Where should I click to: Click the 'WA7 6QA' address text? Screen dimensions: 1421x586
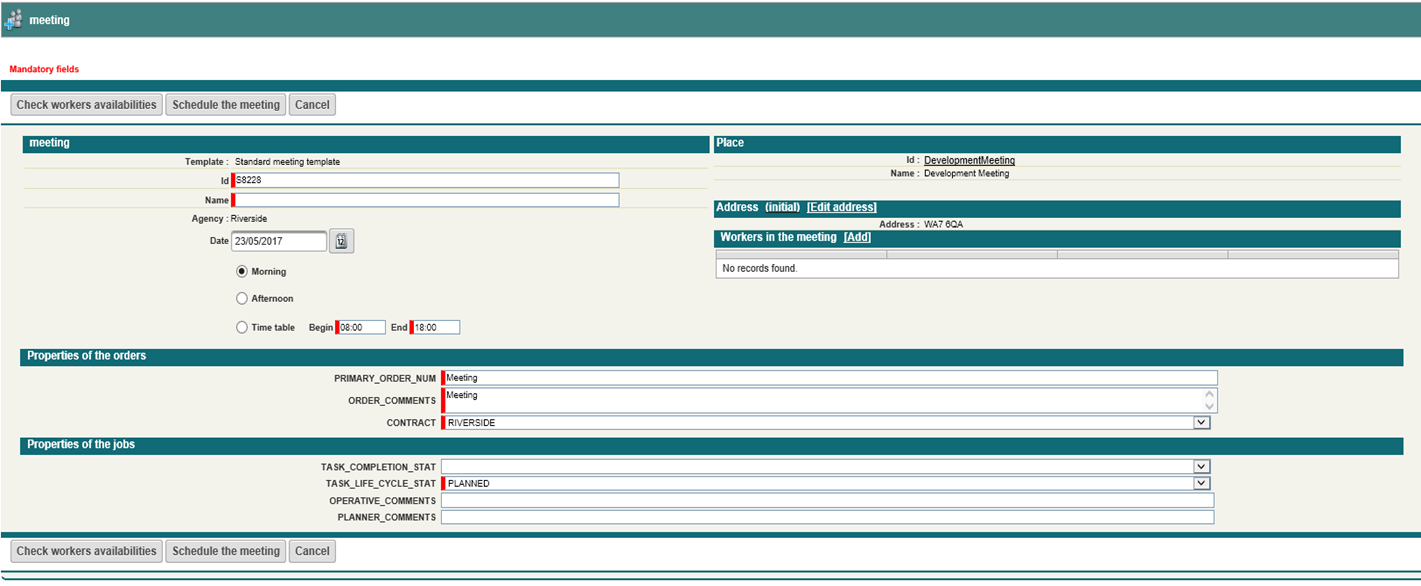(x=943, y=224)
